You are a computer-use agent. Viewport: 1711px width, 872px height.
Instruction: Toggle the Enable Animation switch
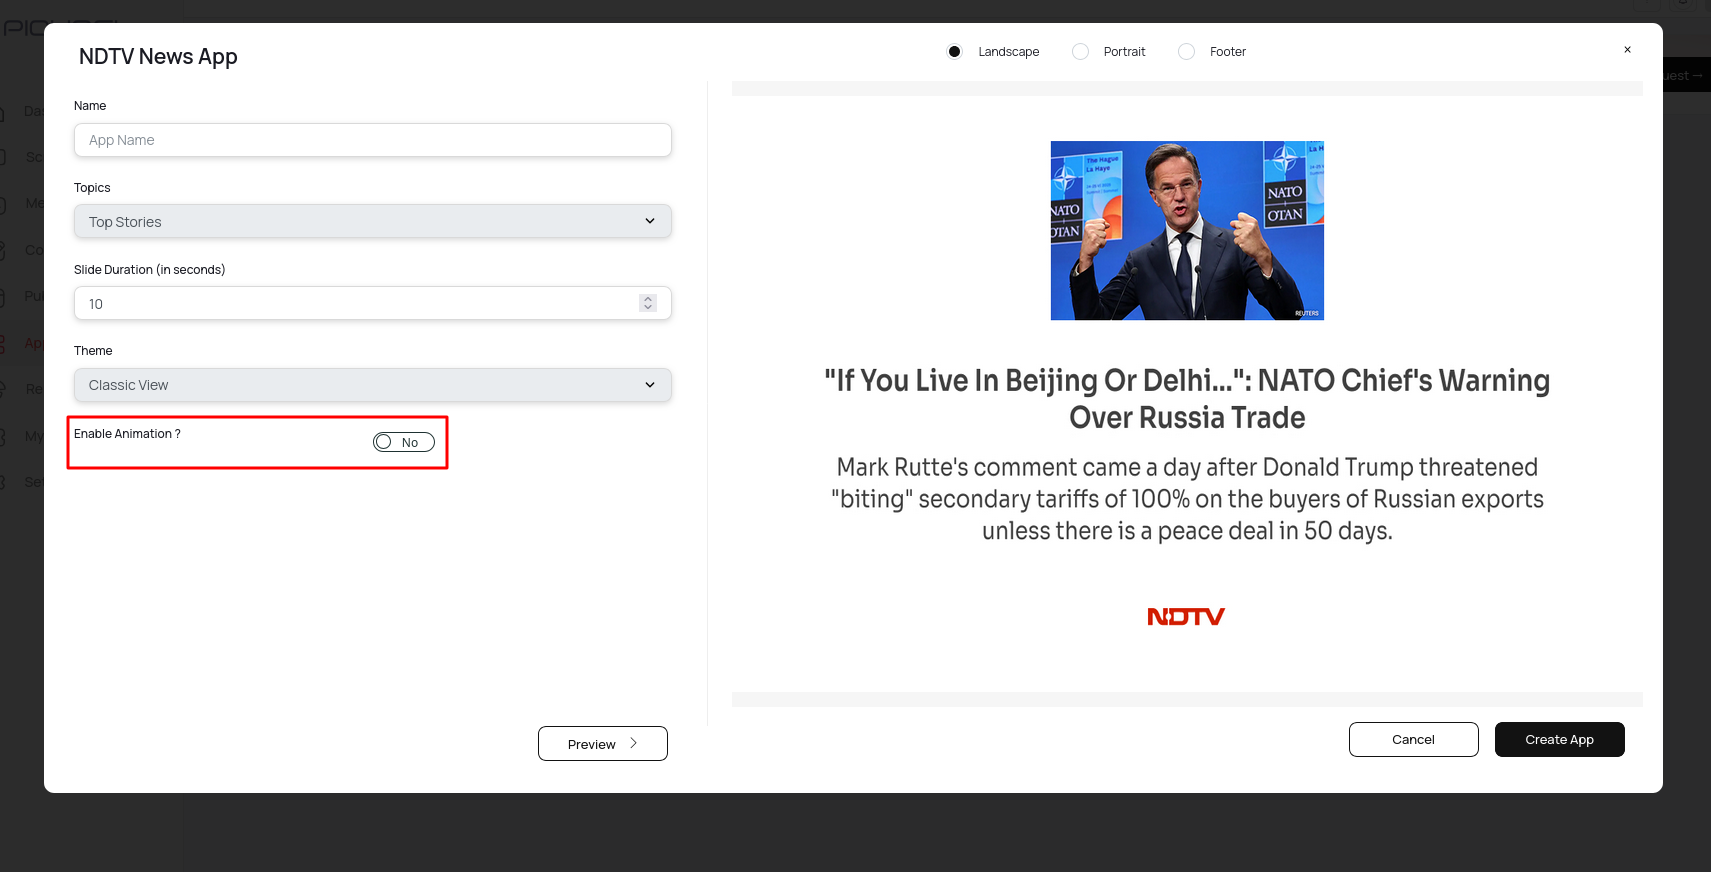[x=403, y=442]
